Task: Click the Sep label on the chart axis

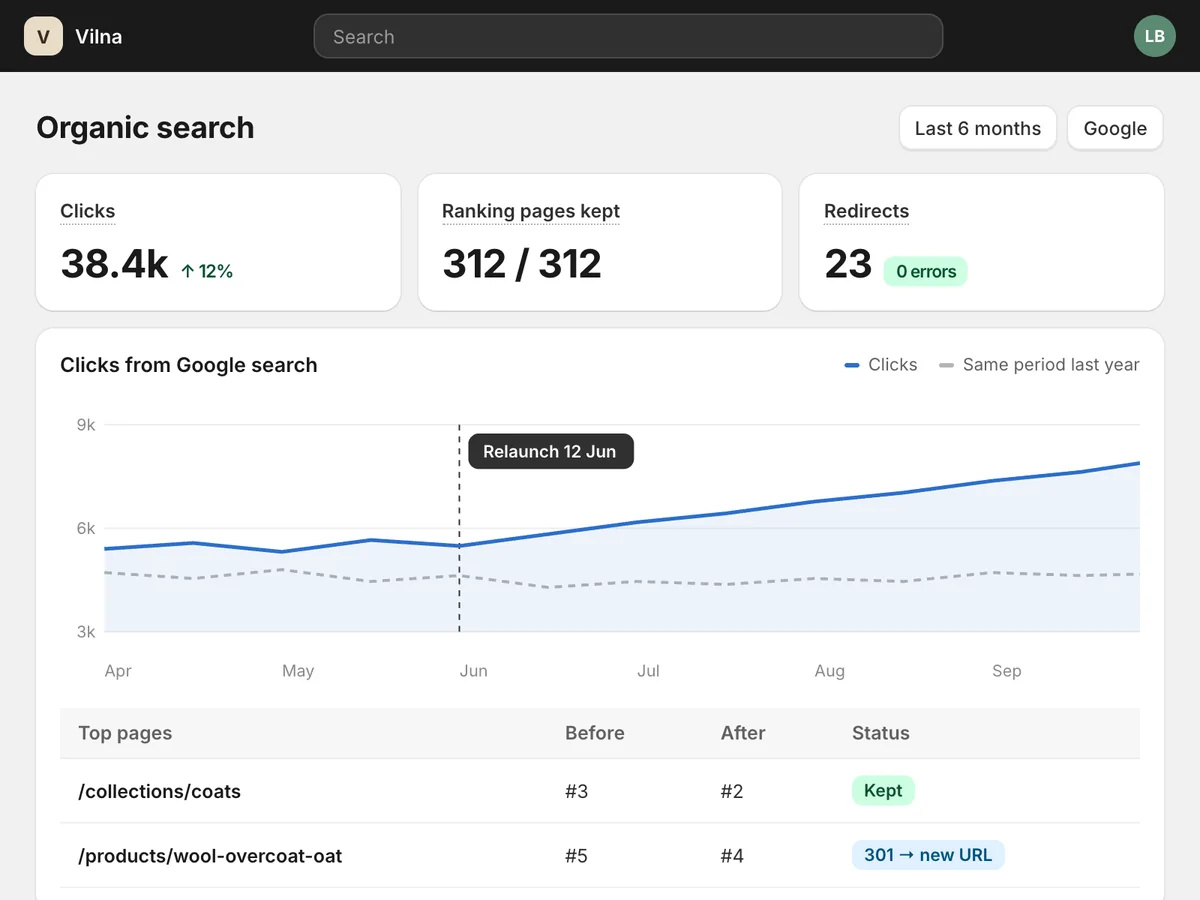Action: [1006, 671]
